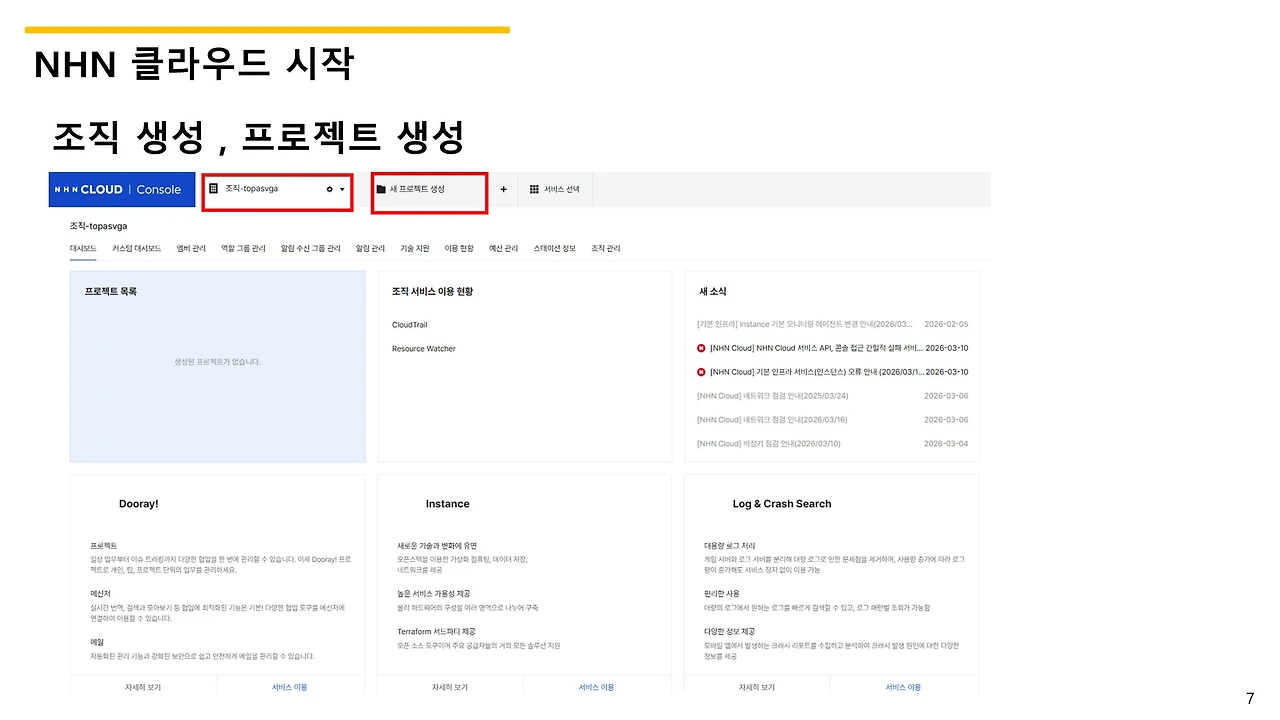The height and width of the screenshot is (720, 1280).
Task: Open the 커스텀 대시보드 tab
Action: [x=135, y=247]
